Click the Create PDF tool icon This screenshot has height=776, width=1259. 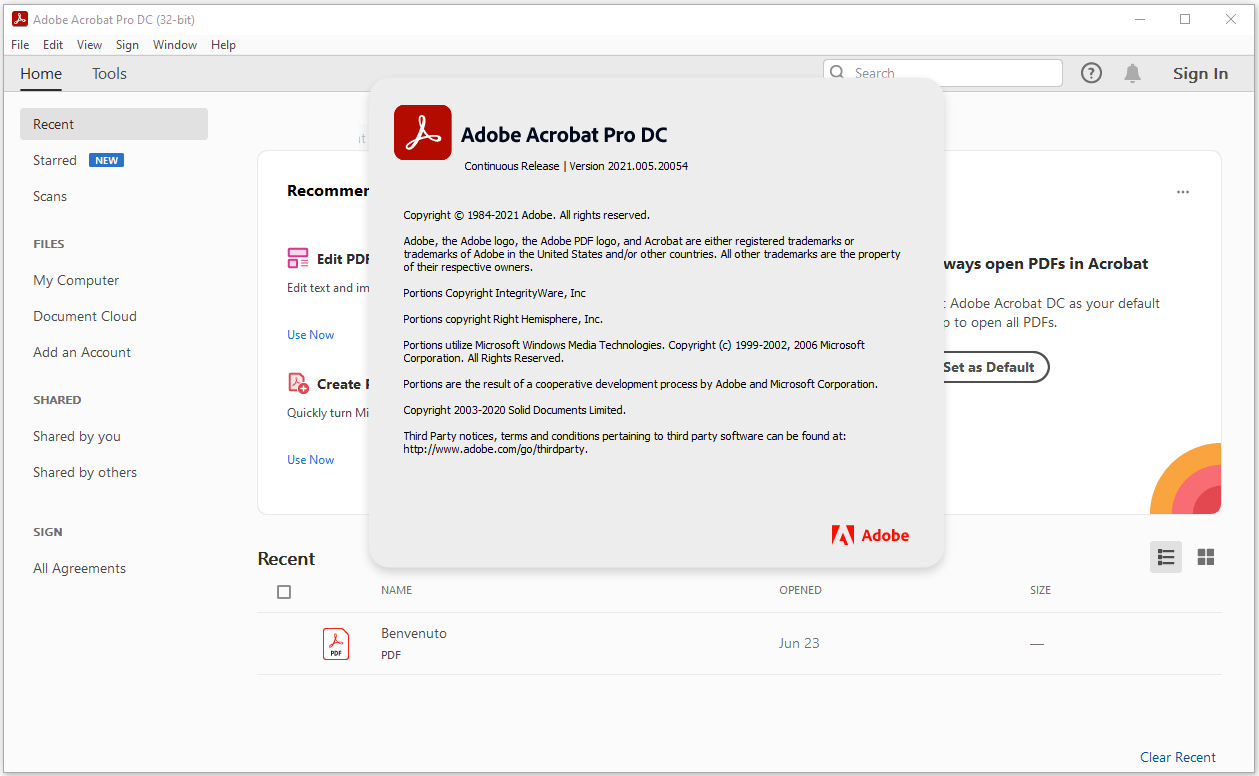(x=298, y=383)
